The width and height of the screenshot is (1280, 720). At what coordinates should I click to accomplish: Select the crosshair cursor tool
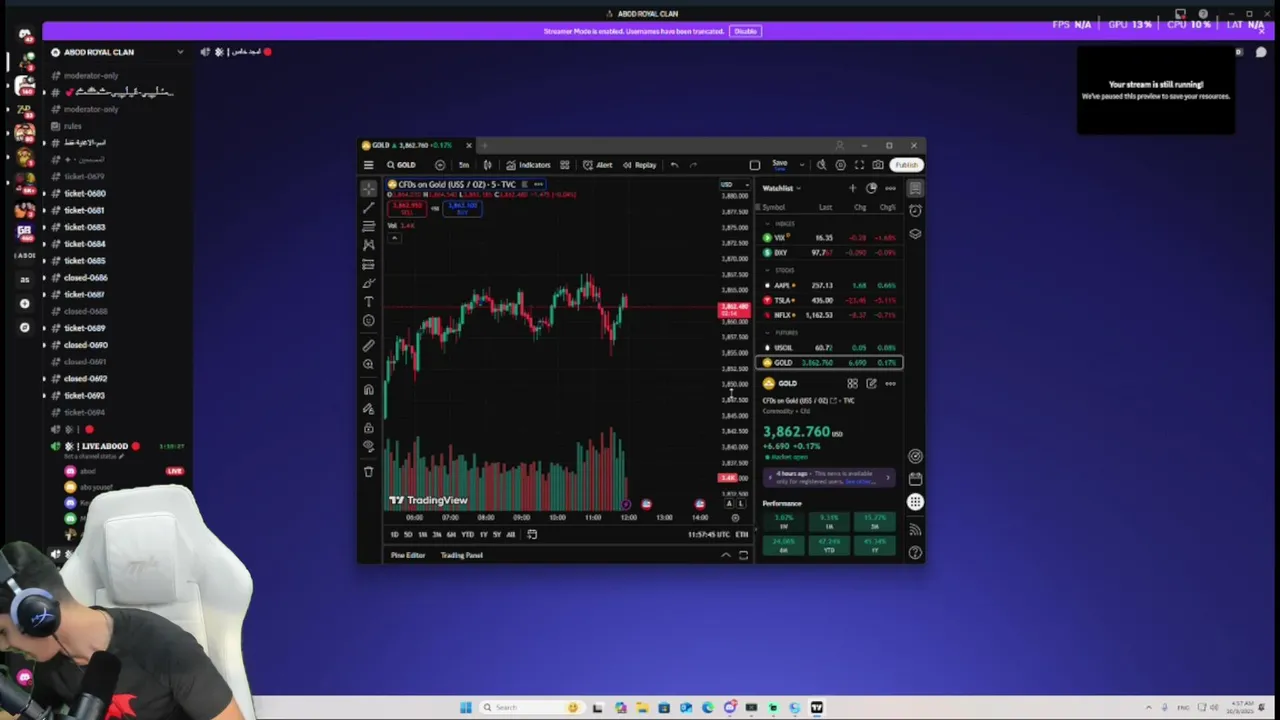pyautogui.click(x=368, y=188)
